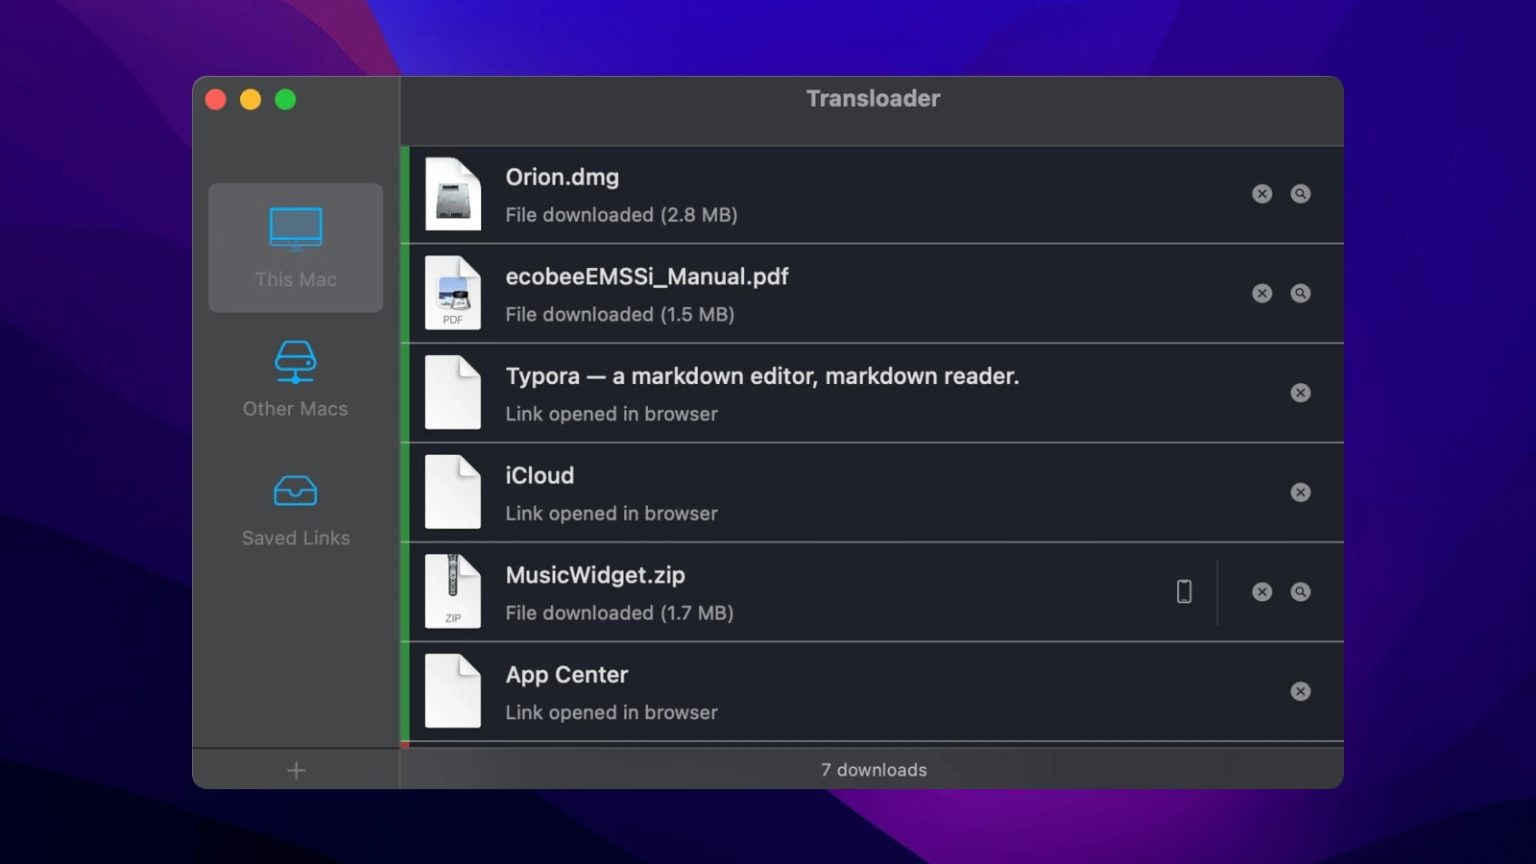Reveal Orion.dmg in Finder with magnifier icon
The image size is (1536, 864).
click(x=1300, y=193)
